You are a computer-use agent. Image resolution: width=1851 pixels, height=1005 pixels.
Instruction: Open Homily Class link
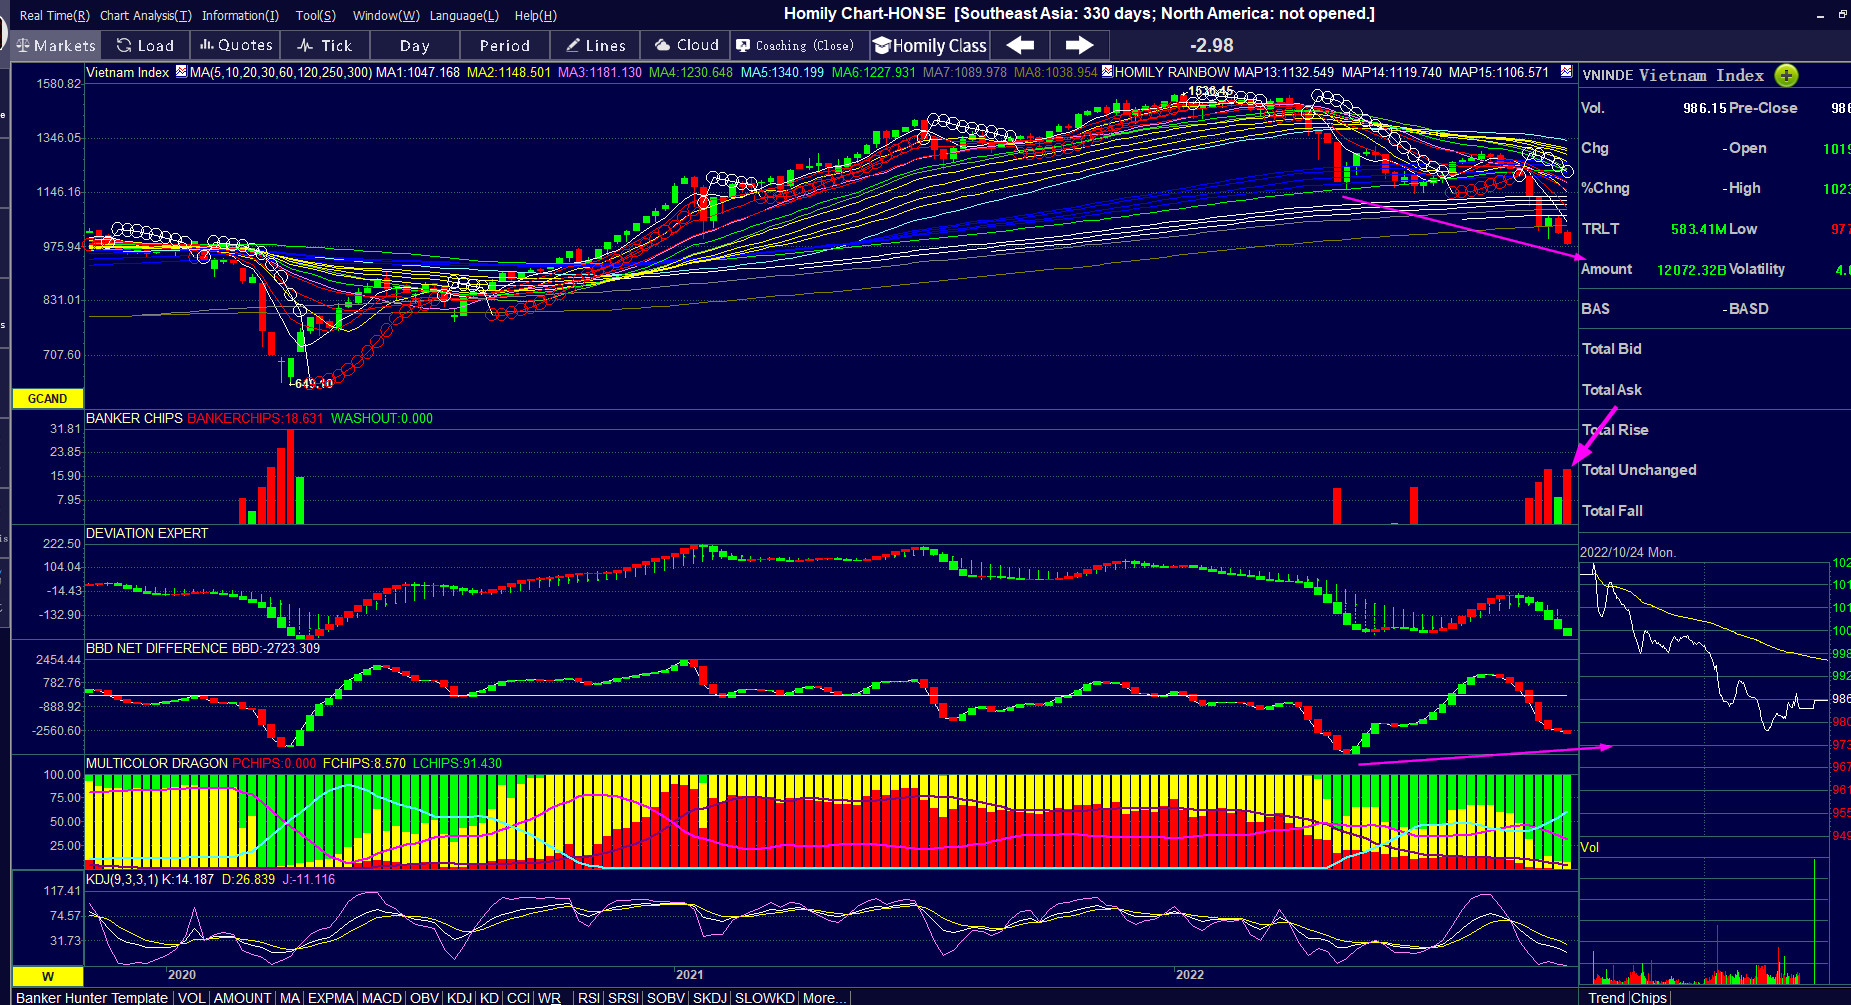pos(930,46)
